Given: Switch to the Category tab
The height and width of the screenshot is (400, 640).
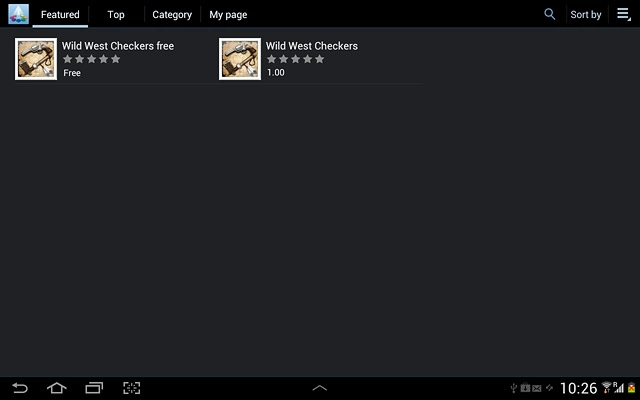Looking at the screenshot, I should coord(172,15).
